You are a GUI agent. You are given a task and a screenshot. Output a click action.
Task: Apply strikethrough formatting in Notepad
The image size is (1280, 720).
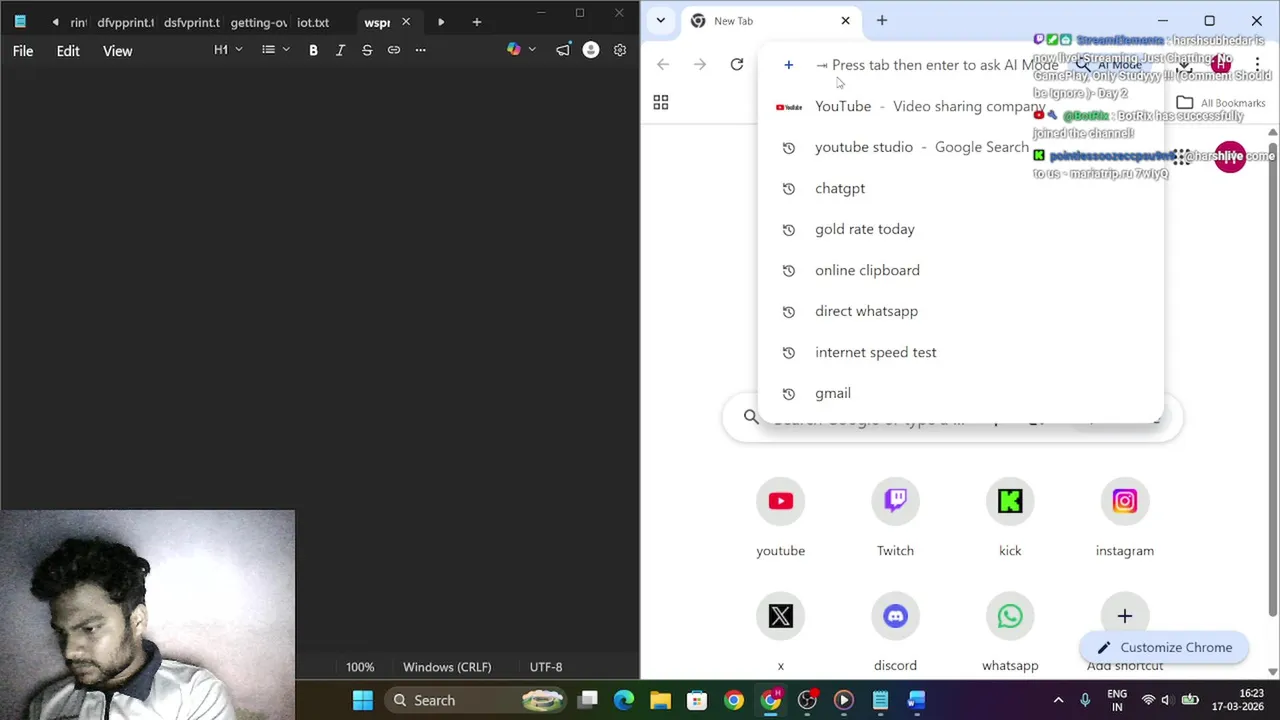367,50
